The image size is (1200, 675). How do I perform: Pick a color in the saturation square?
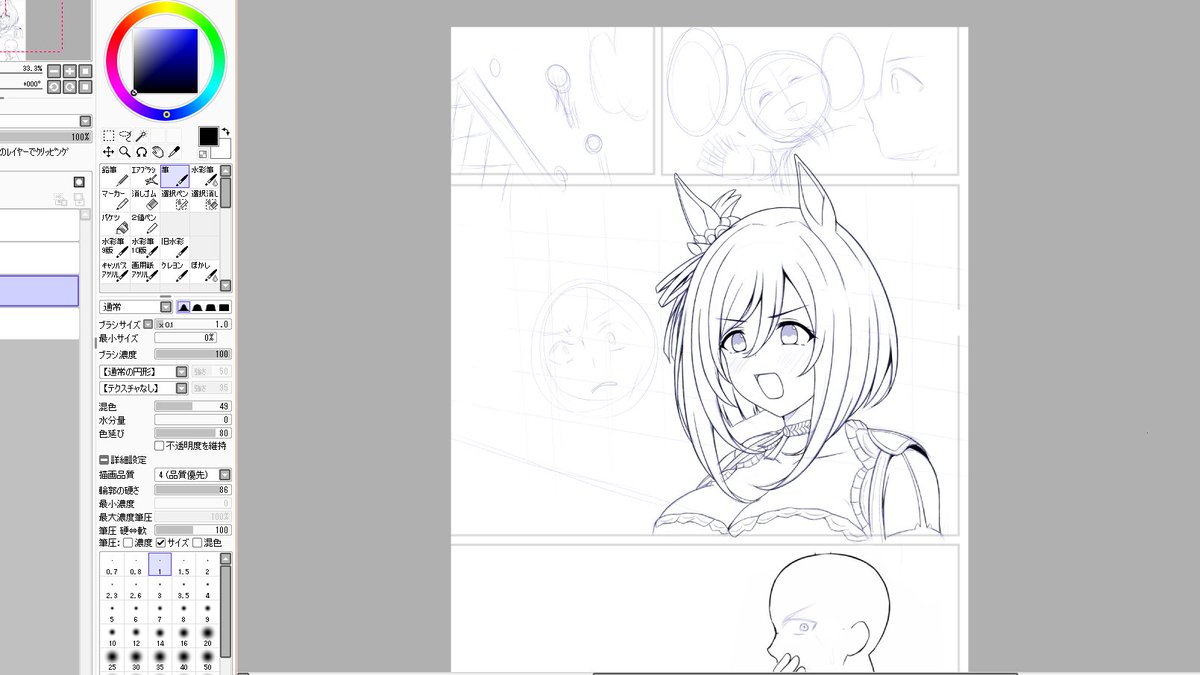(x=166, y=59)
